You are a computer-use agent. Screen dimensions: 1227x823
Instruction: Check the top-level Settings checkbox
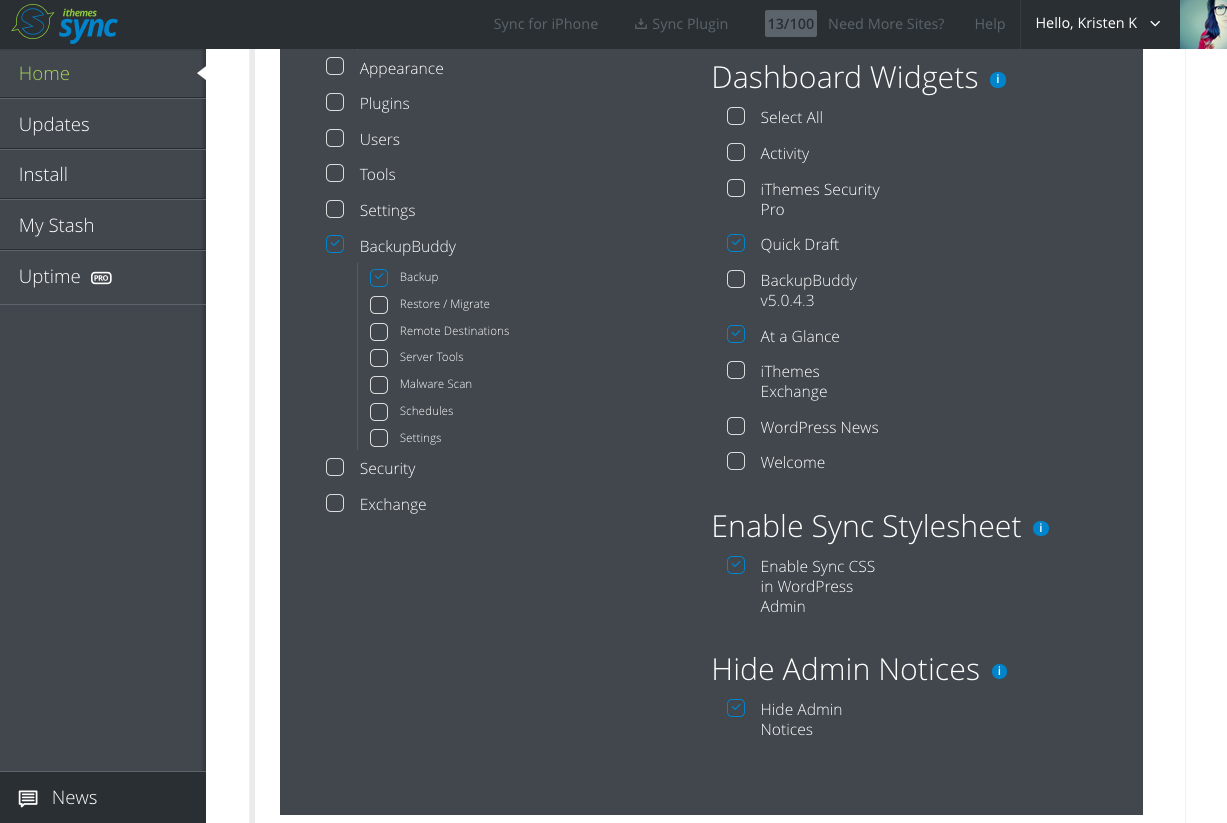click(335, 209)
